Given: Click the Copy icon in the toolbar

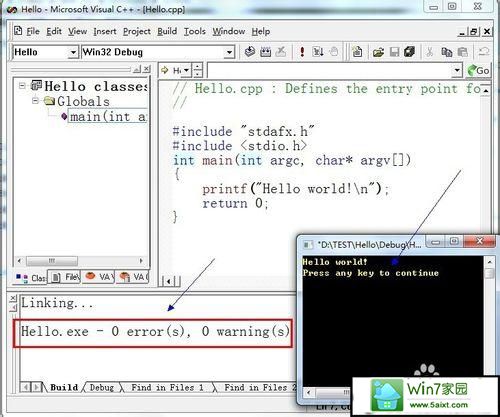Looking at the screenshot, I should coord(447,52).
